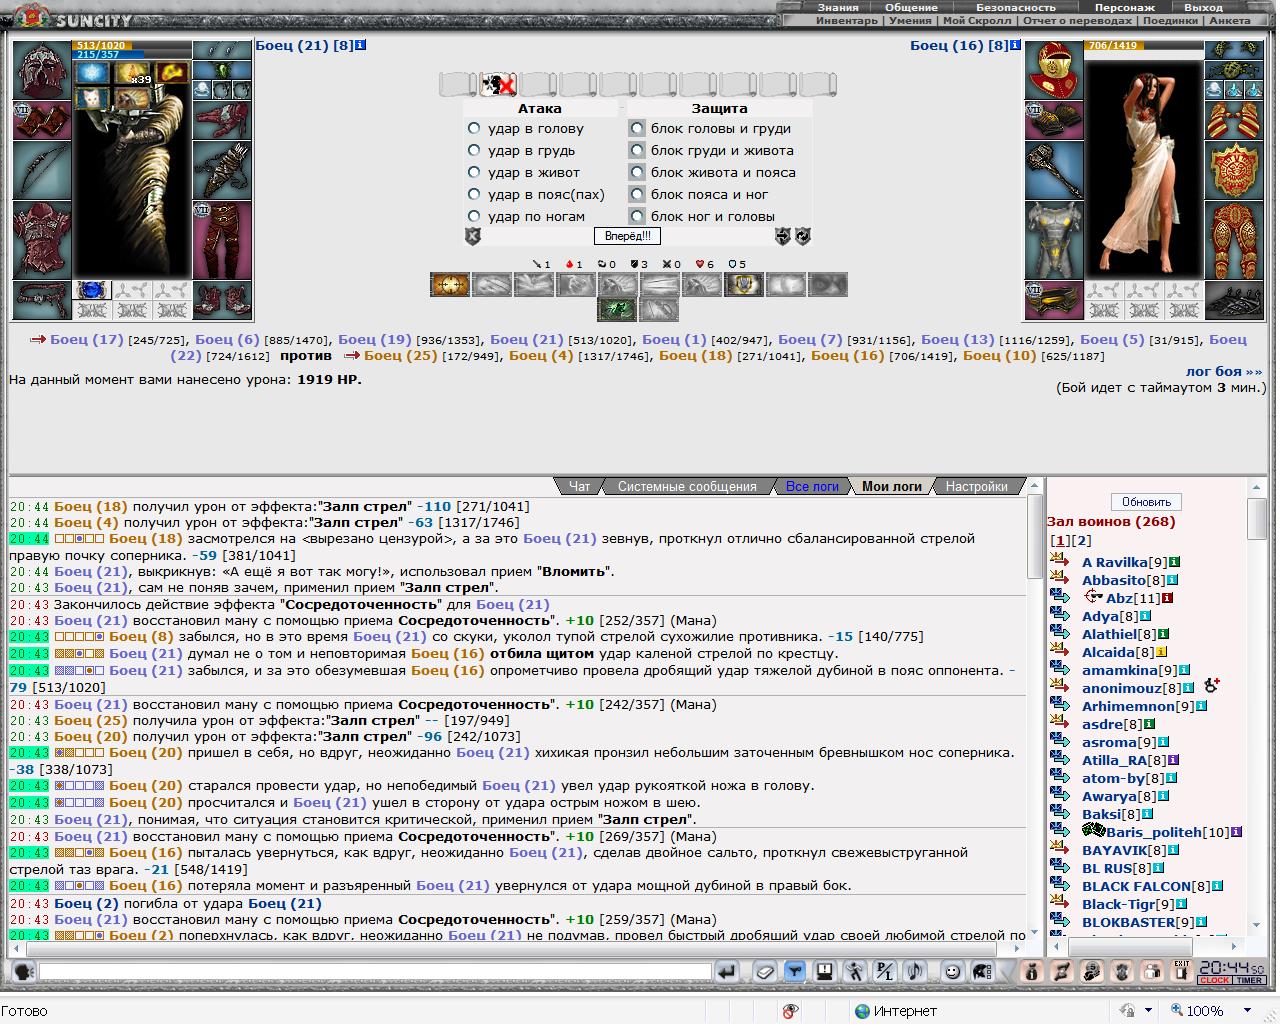Click the refresh shield icon by Вперёд
The height and width of the screenshot is (1024, 1280).
coord(802,236)
